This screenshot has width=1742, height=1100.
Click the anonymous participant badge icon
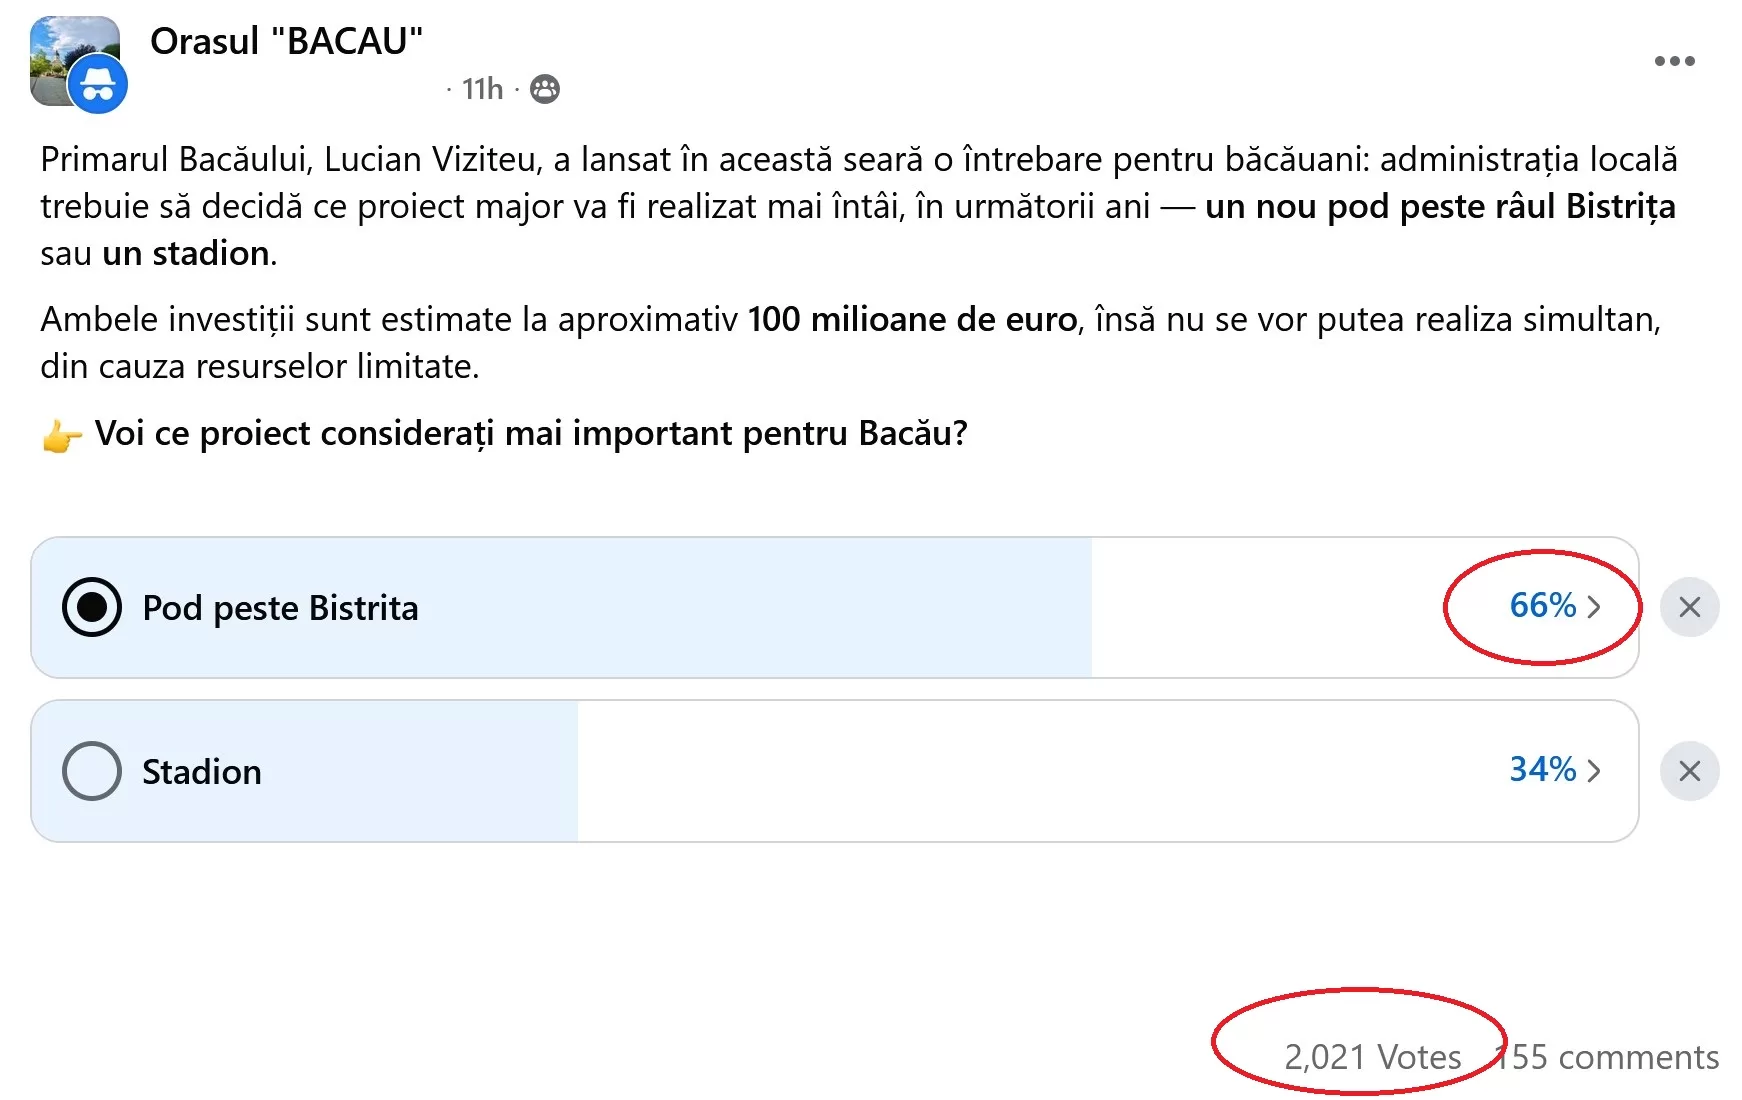[98, 86]
